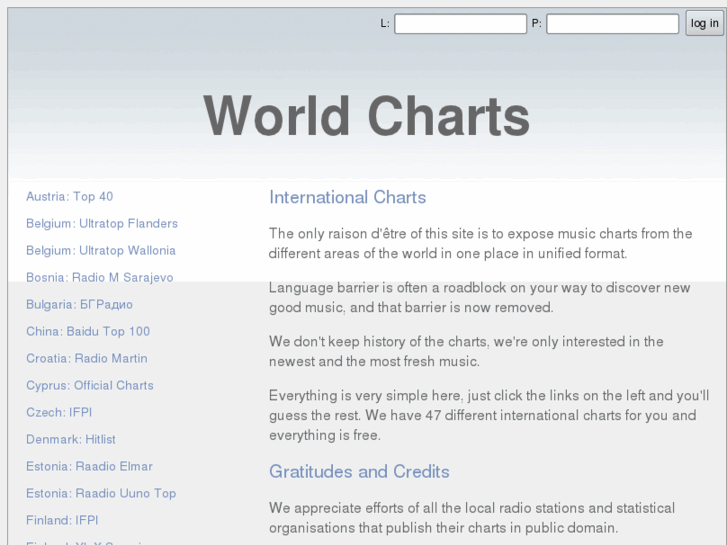Open Estonia: Raadio Elmar link
The width and height of the screenshot is (727, 545).
(89, 466)
